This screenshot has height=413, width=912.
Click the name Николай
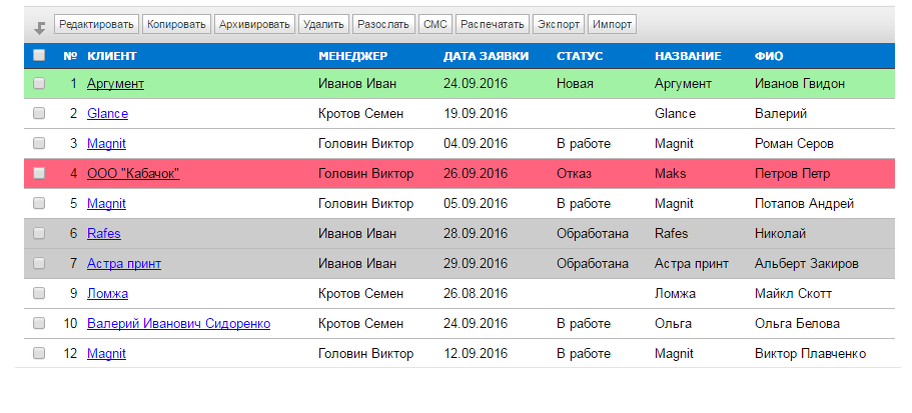[x=781, y=234]
